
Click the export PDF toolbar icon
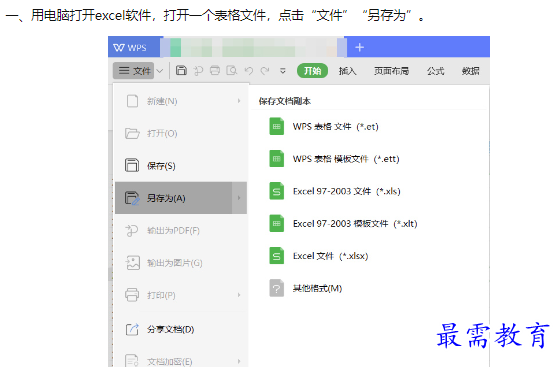[198, 71]
